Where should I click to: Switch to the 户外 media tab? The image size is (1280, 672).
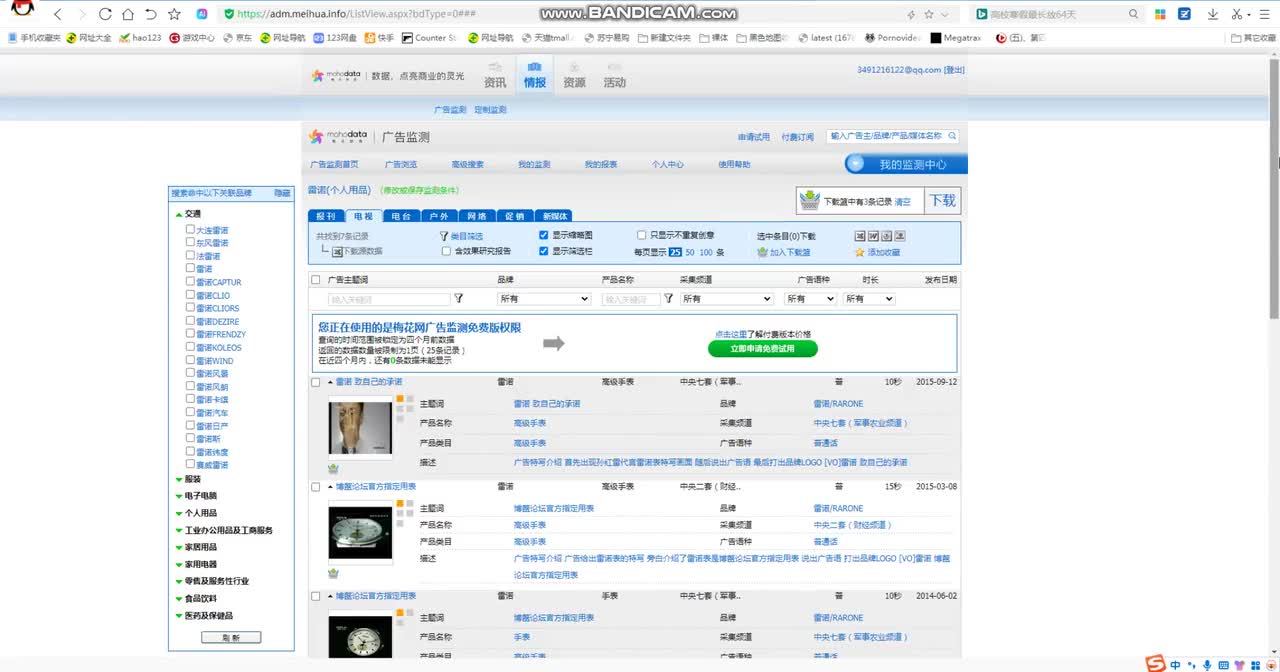coord(439,216)
